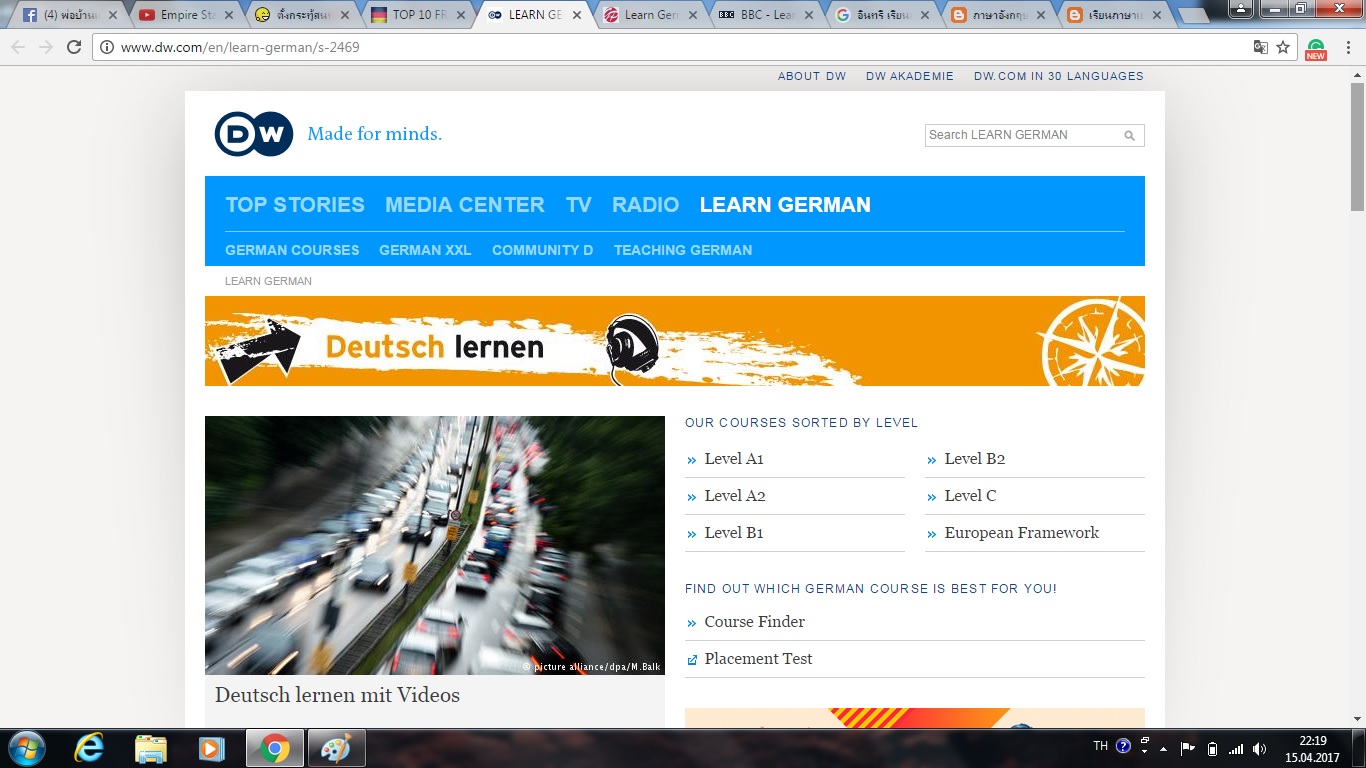This screenshot has height=768, width=1366.
Task: Click the Action Center flag tray icon
Action: [1188, 748]
